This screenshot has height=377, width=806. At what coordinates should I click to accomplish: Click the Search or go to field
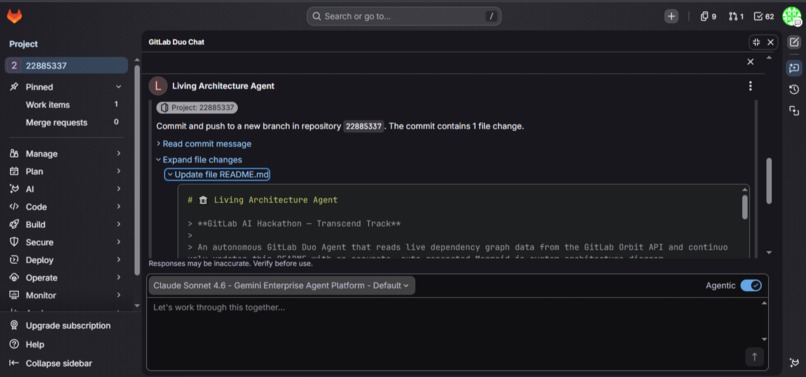404,16
